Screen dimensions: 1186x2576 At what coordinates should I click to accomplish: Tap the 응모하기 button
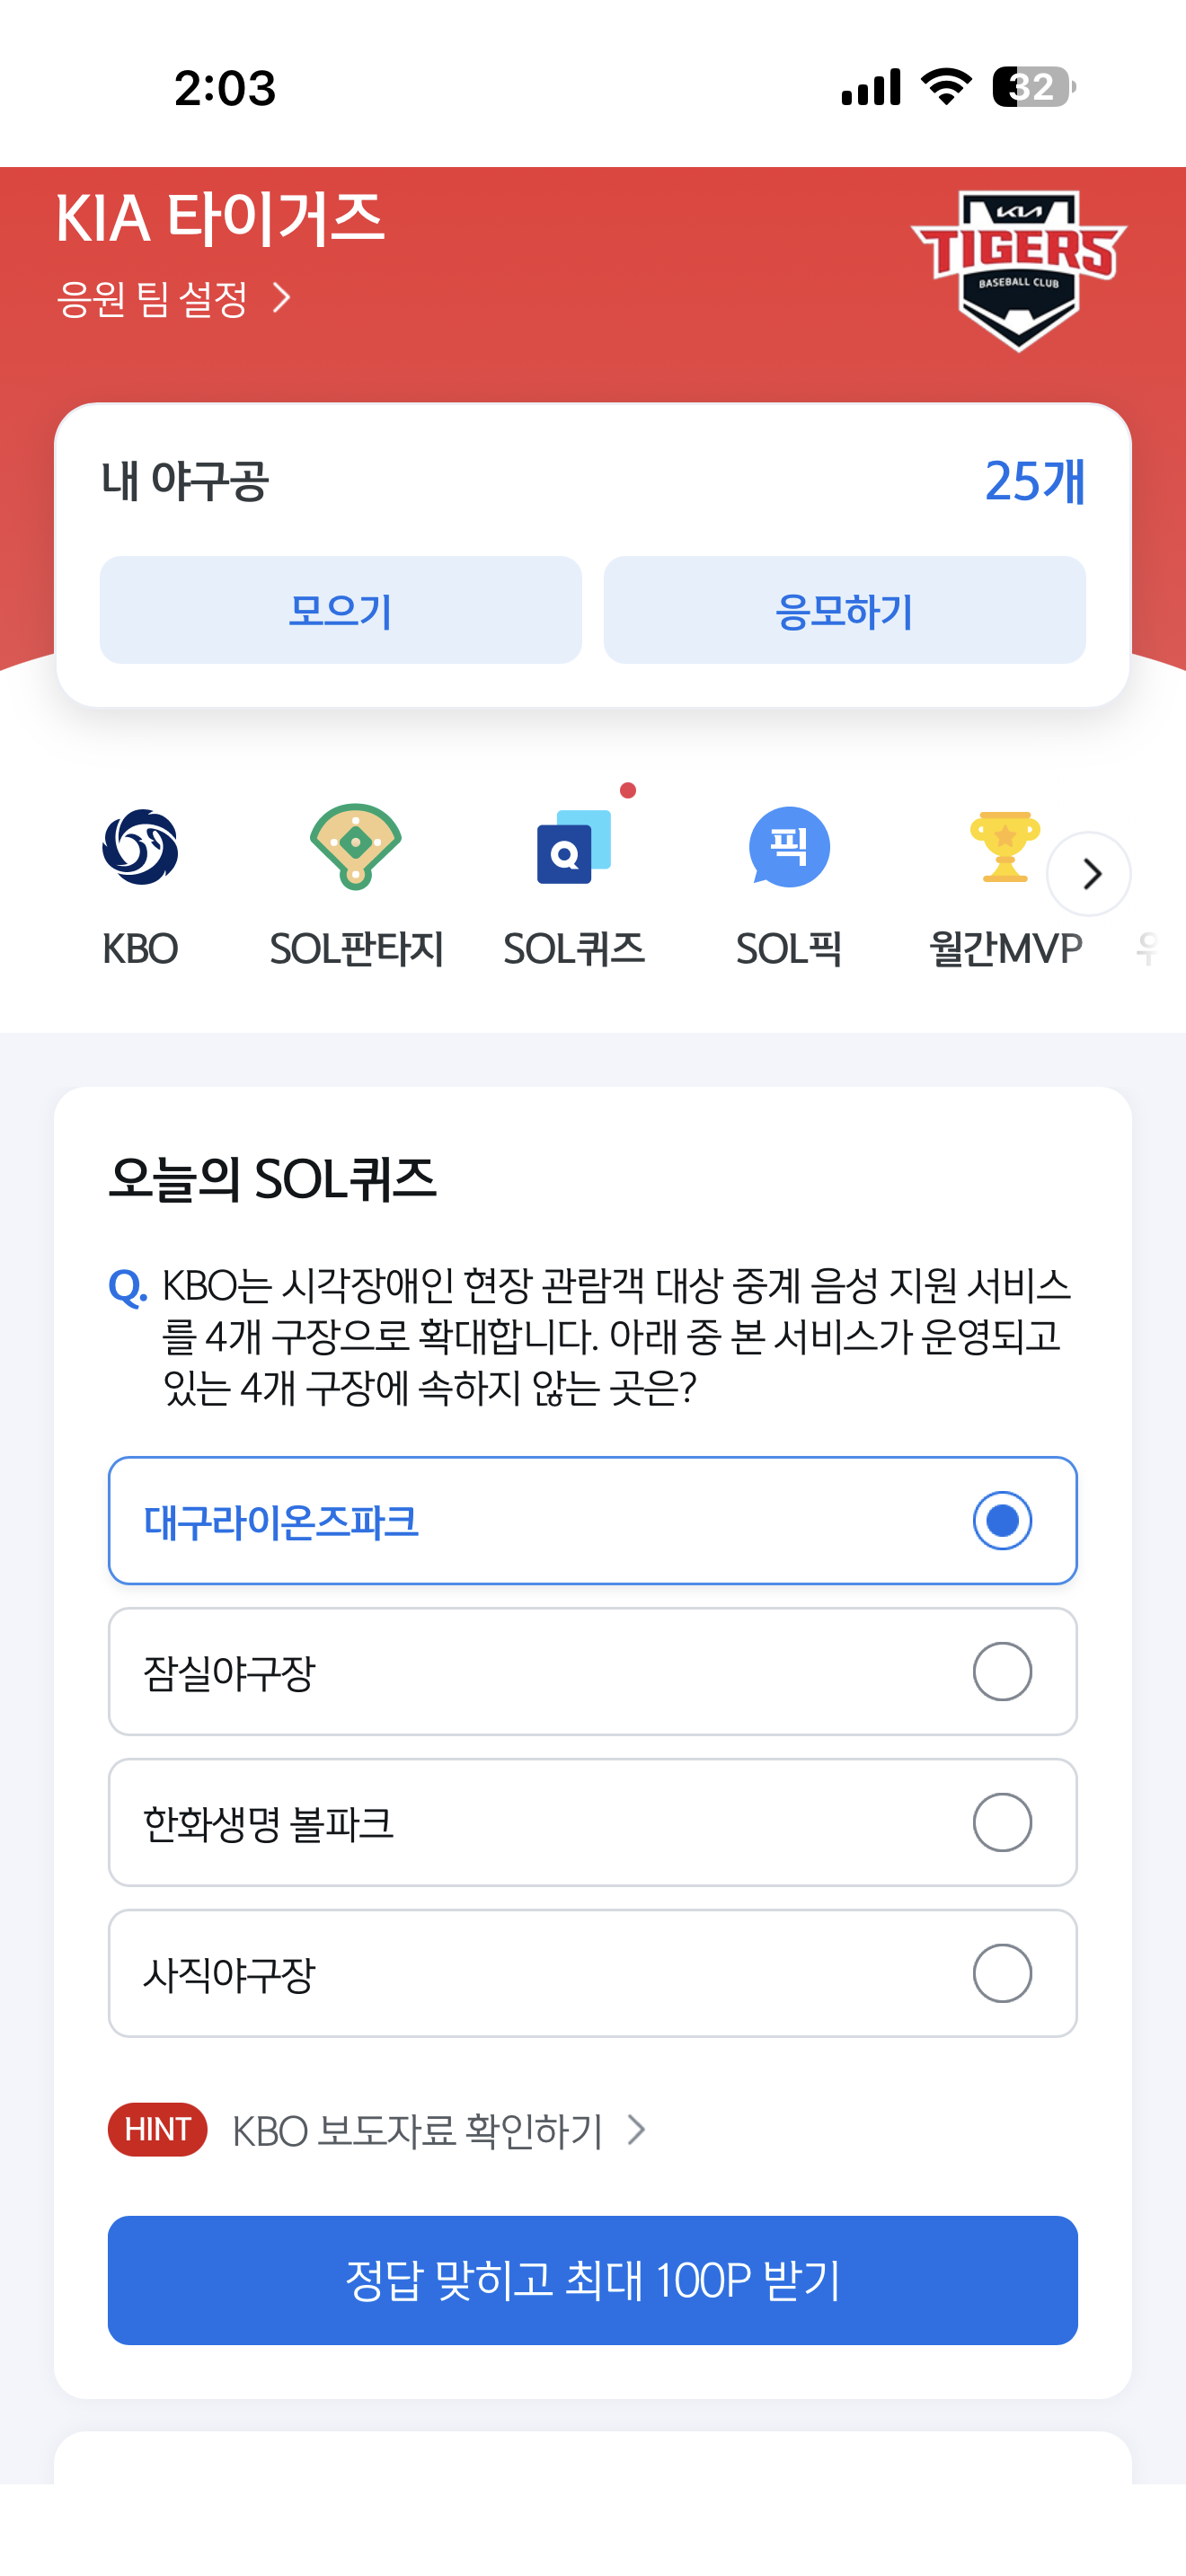(x=845, y=610)
